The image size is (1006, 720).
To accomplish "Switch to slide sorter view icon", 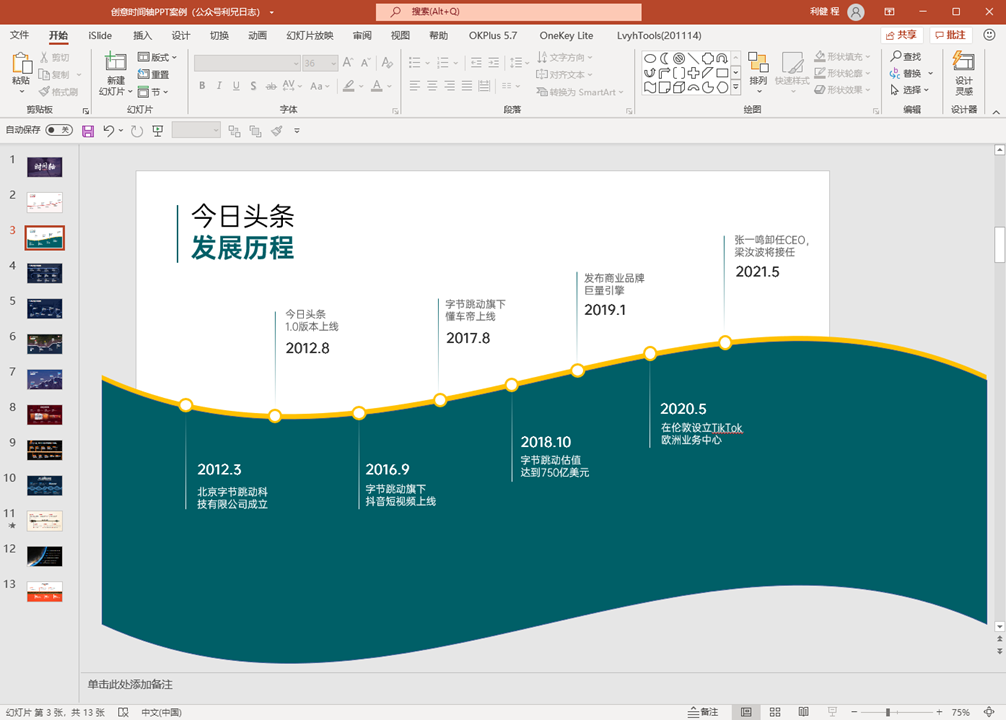I will point(775,712).
